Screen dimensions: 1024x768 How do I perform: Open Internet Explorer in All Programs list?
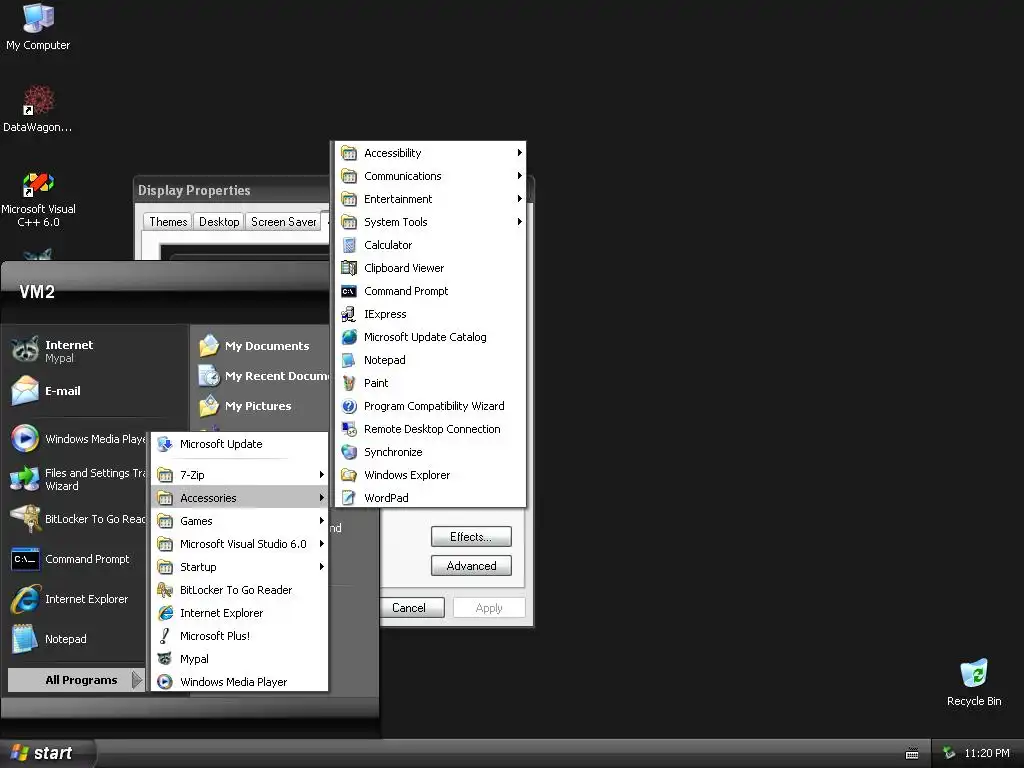click(239, 613)
